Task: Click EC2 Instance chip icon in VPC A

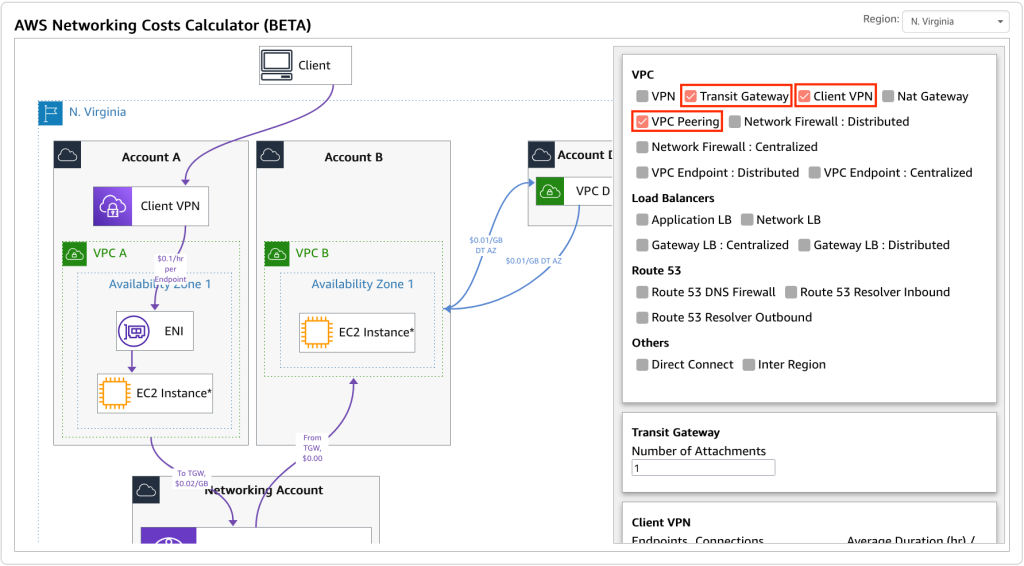Action: tap(114, 393)
